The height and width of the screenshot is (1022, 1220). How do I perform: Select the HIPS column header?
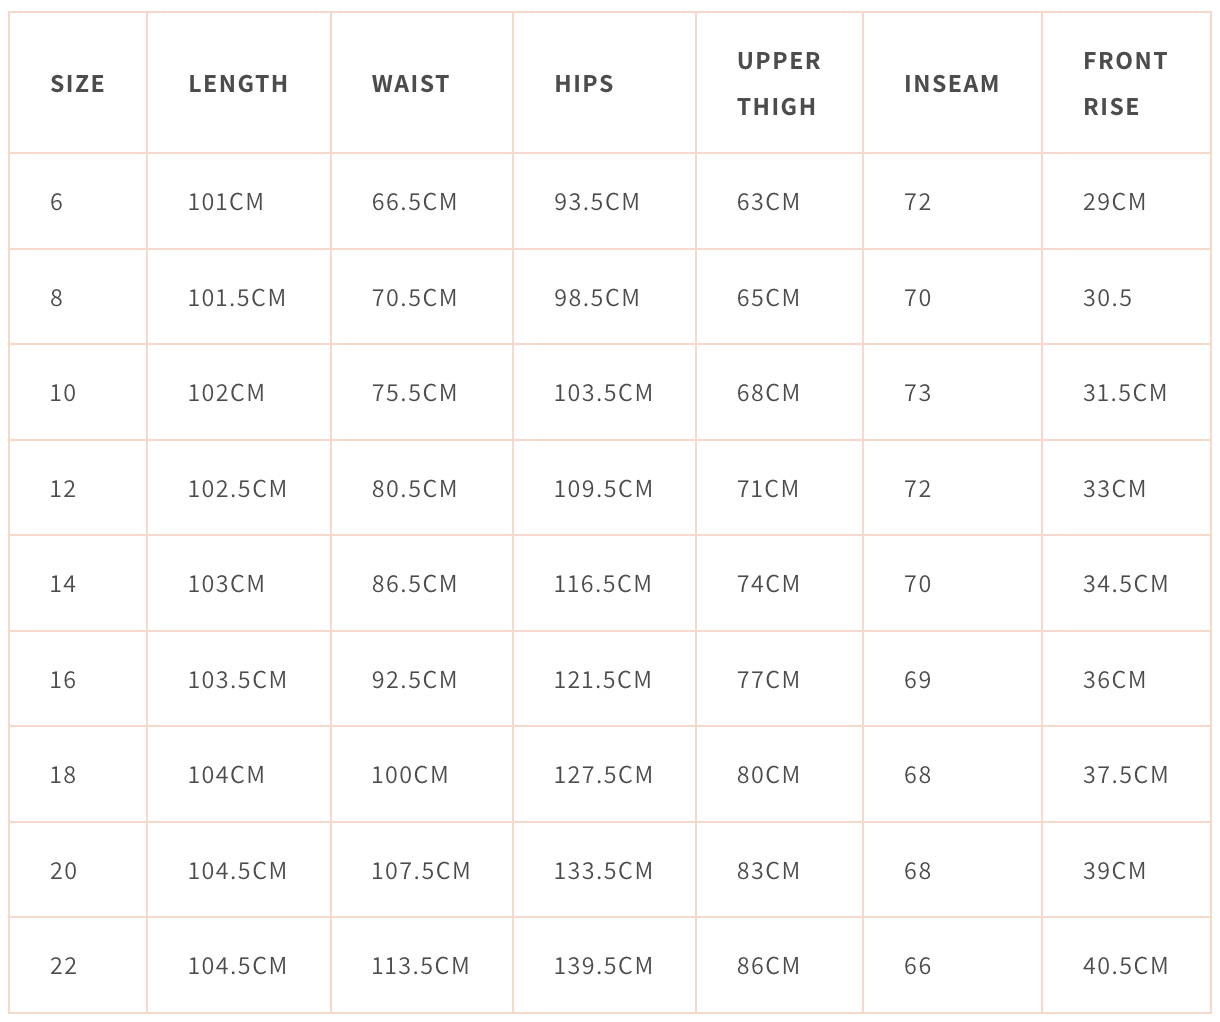pyautogui.click(x=584, y=84)
